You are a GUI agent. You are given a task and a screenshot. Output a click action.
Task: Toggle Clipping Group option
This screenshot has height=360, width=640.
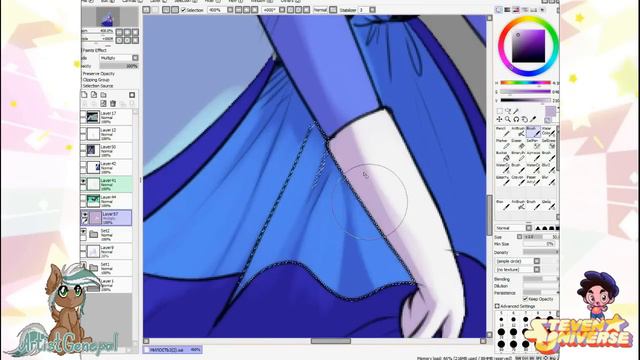(x=96, y=80)
